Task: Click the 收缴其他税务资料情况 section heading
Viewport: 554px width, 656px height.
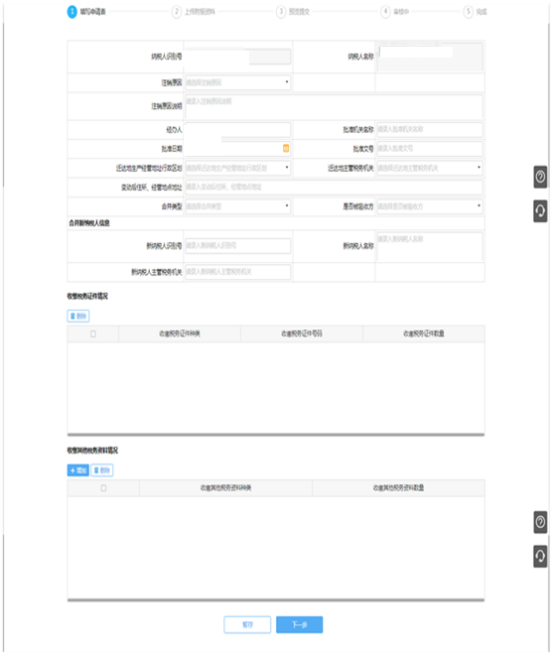Action: pyautogui.click(x=92, y=451)
